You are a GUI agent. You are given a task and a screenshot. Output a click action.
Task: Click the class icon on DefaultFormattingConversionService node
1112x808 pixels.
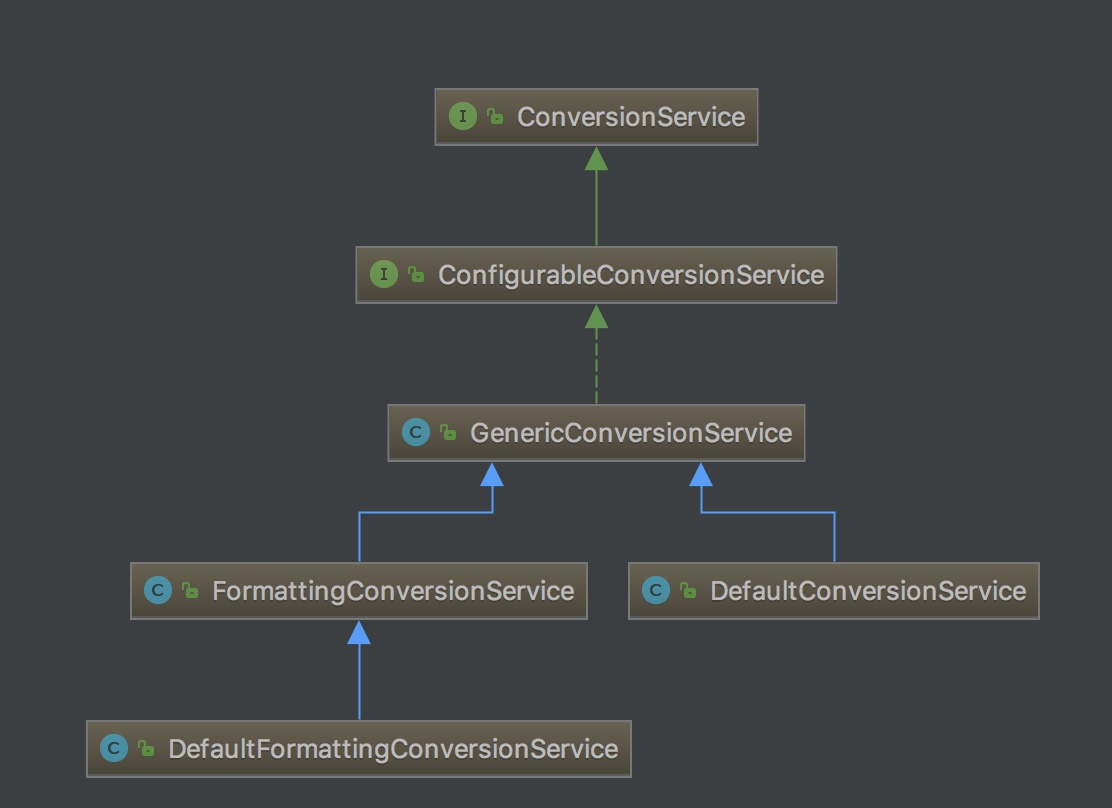coord(114,749)
